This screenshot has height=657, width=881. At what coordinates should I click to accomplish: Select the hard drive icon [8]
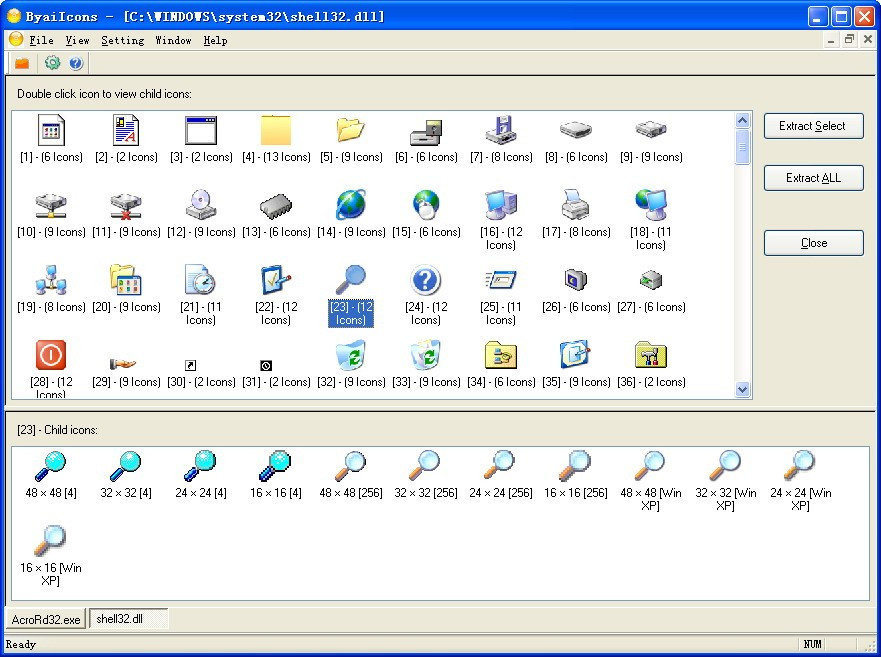[575, 130]
